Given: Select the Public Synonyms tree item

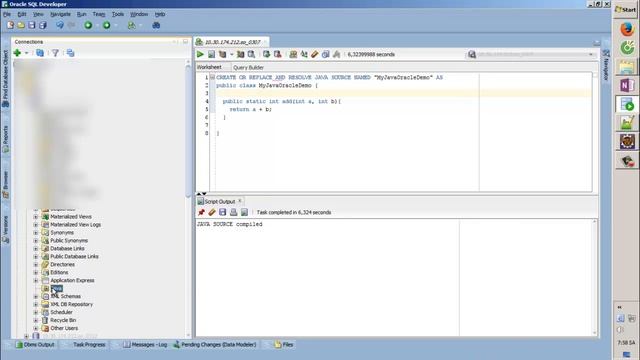Looking at the screenshot, I should 69,240.
